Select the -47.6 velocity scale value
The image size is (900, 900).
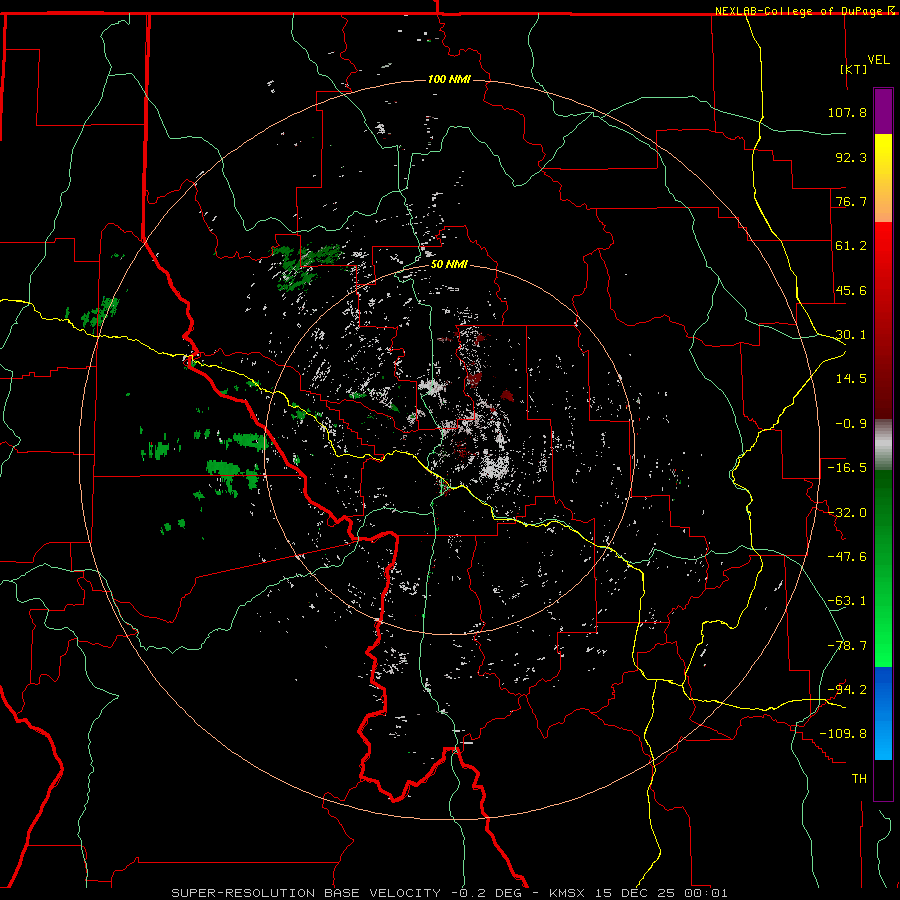click(x=847, y=557)
